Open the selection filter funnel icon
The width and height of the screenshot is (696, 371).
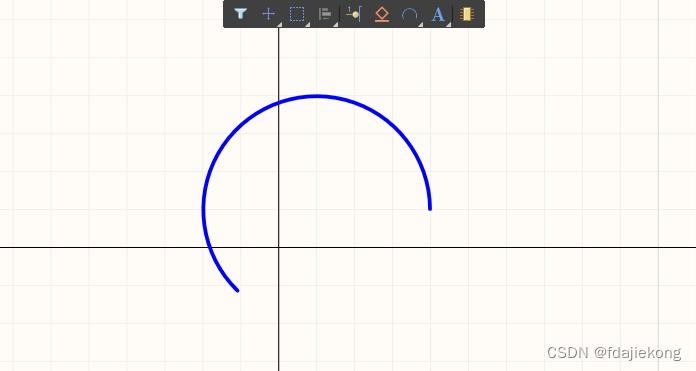(240, 14)
